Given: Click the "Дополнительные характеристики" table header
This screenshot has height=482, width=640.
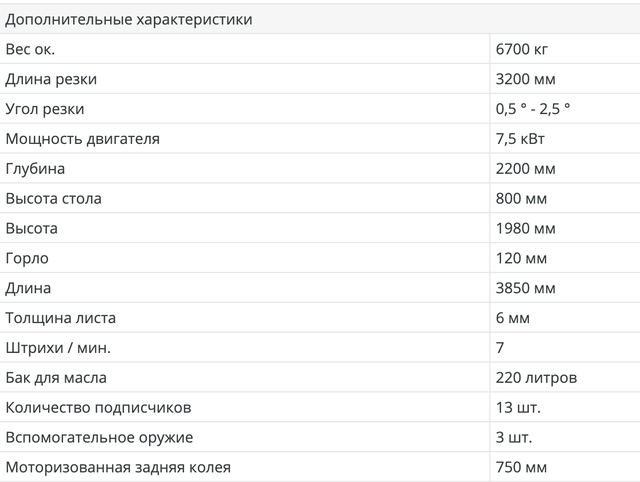Looking at the screenshot, I should pos(129,19).
